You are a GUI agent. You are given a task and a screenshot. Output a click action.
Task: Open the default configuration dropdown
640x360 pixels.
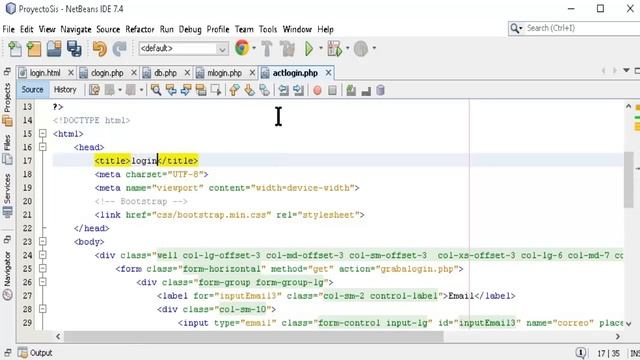click(184, 49)
